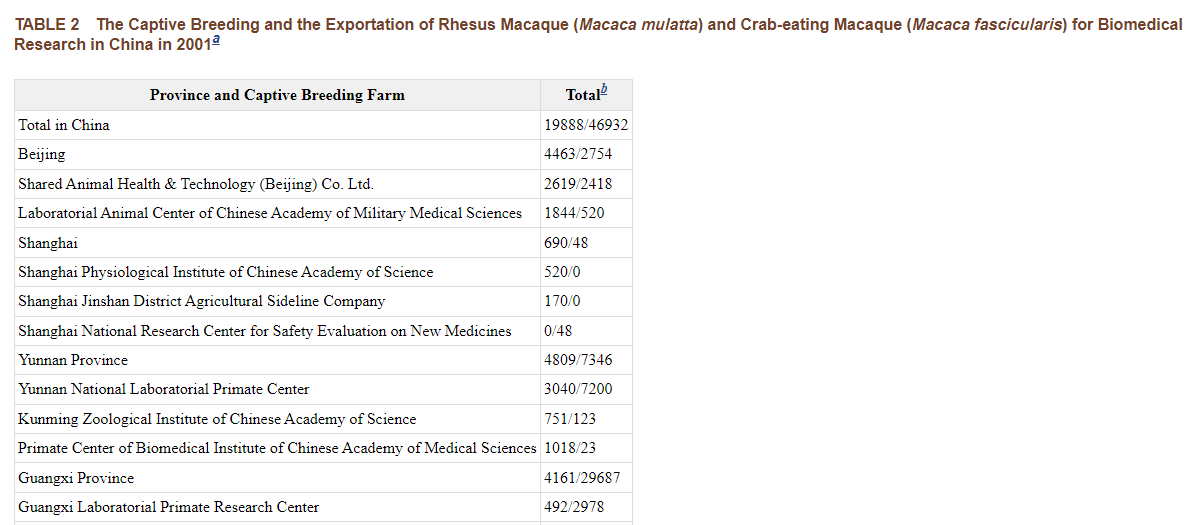Select Yunnan National Laboratorial Primate Center row
The height and width of the screenshot is (525, 1190).
coord(164,389)
